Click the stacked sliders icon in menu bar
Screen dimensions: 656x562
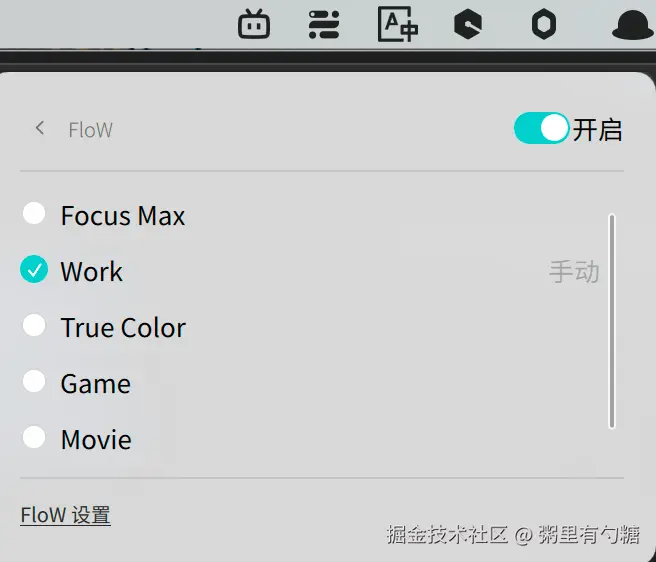[x=324, y=24]
